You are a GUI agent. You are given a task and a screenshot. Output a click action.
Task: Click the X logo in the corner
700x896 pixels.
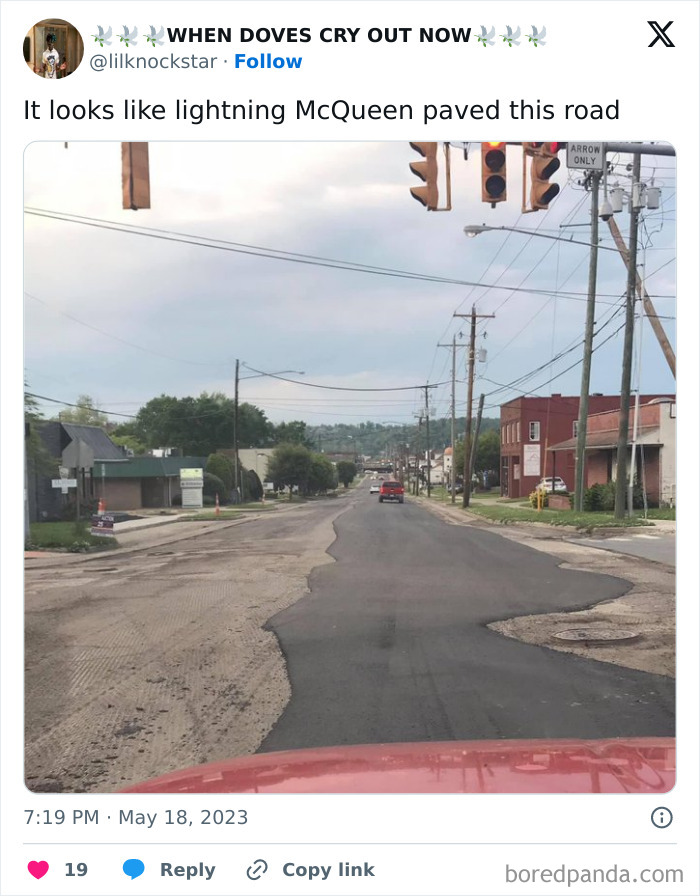click(661, 34)
